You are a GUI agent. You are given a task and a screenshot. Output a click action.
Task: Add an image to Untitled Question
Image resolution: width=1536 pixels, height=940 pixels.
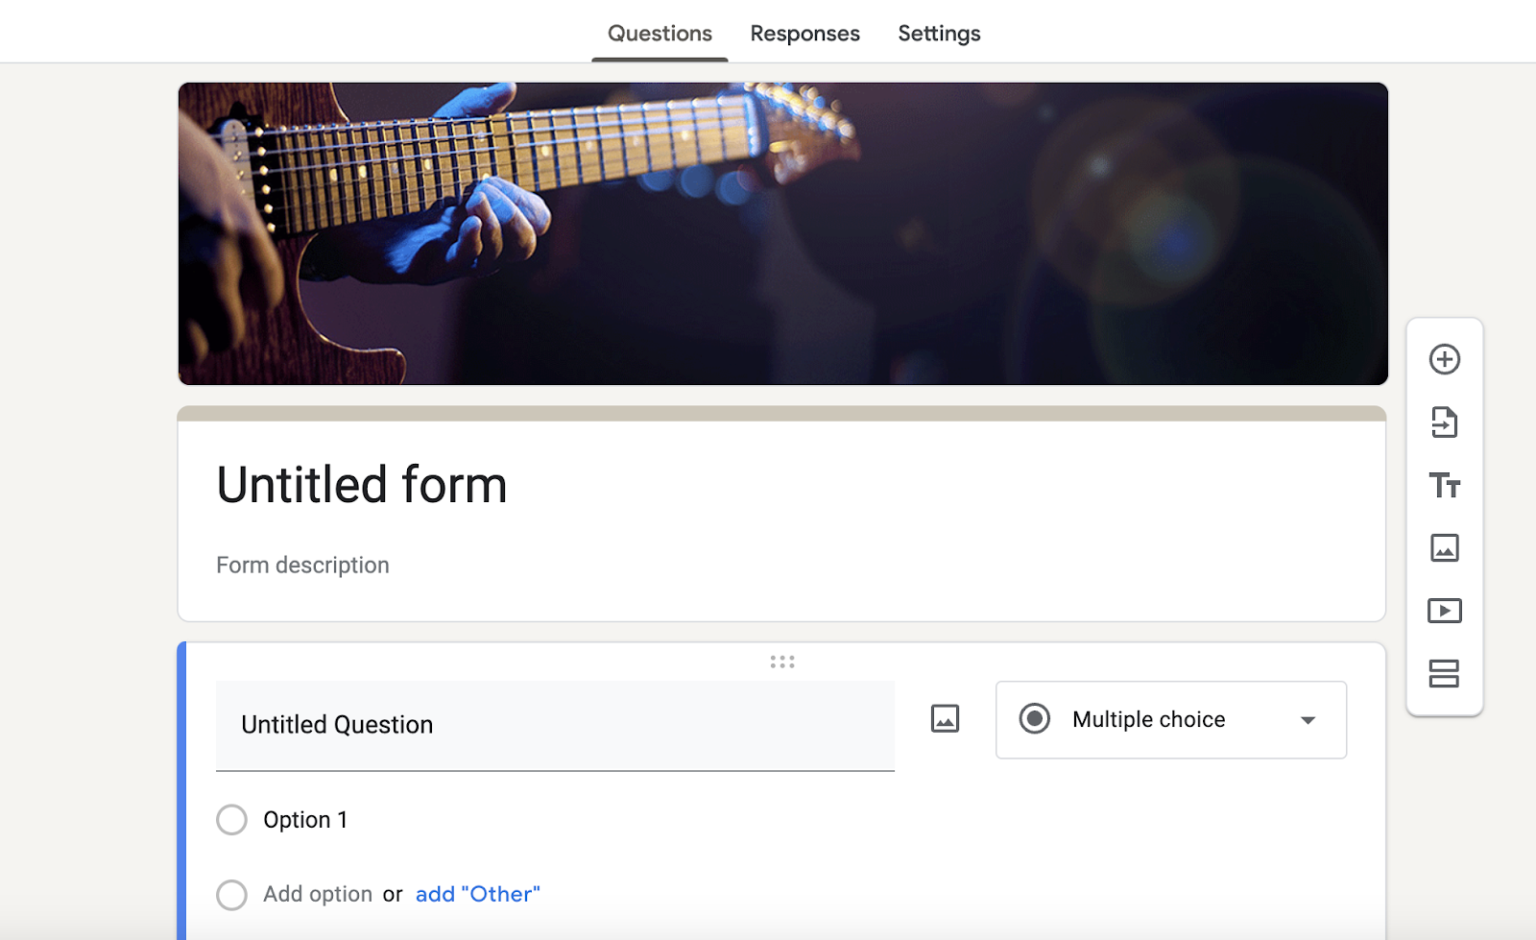tap(944, 719)
